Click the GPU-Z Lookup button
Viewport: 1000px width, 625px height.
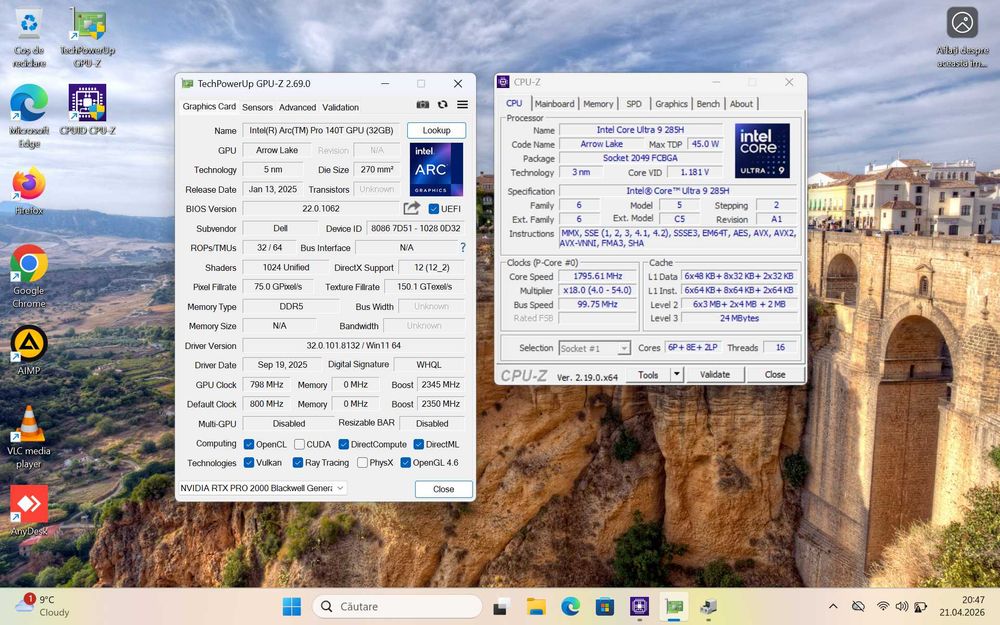pyautogui.click(x=436, y=130)
